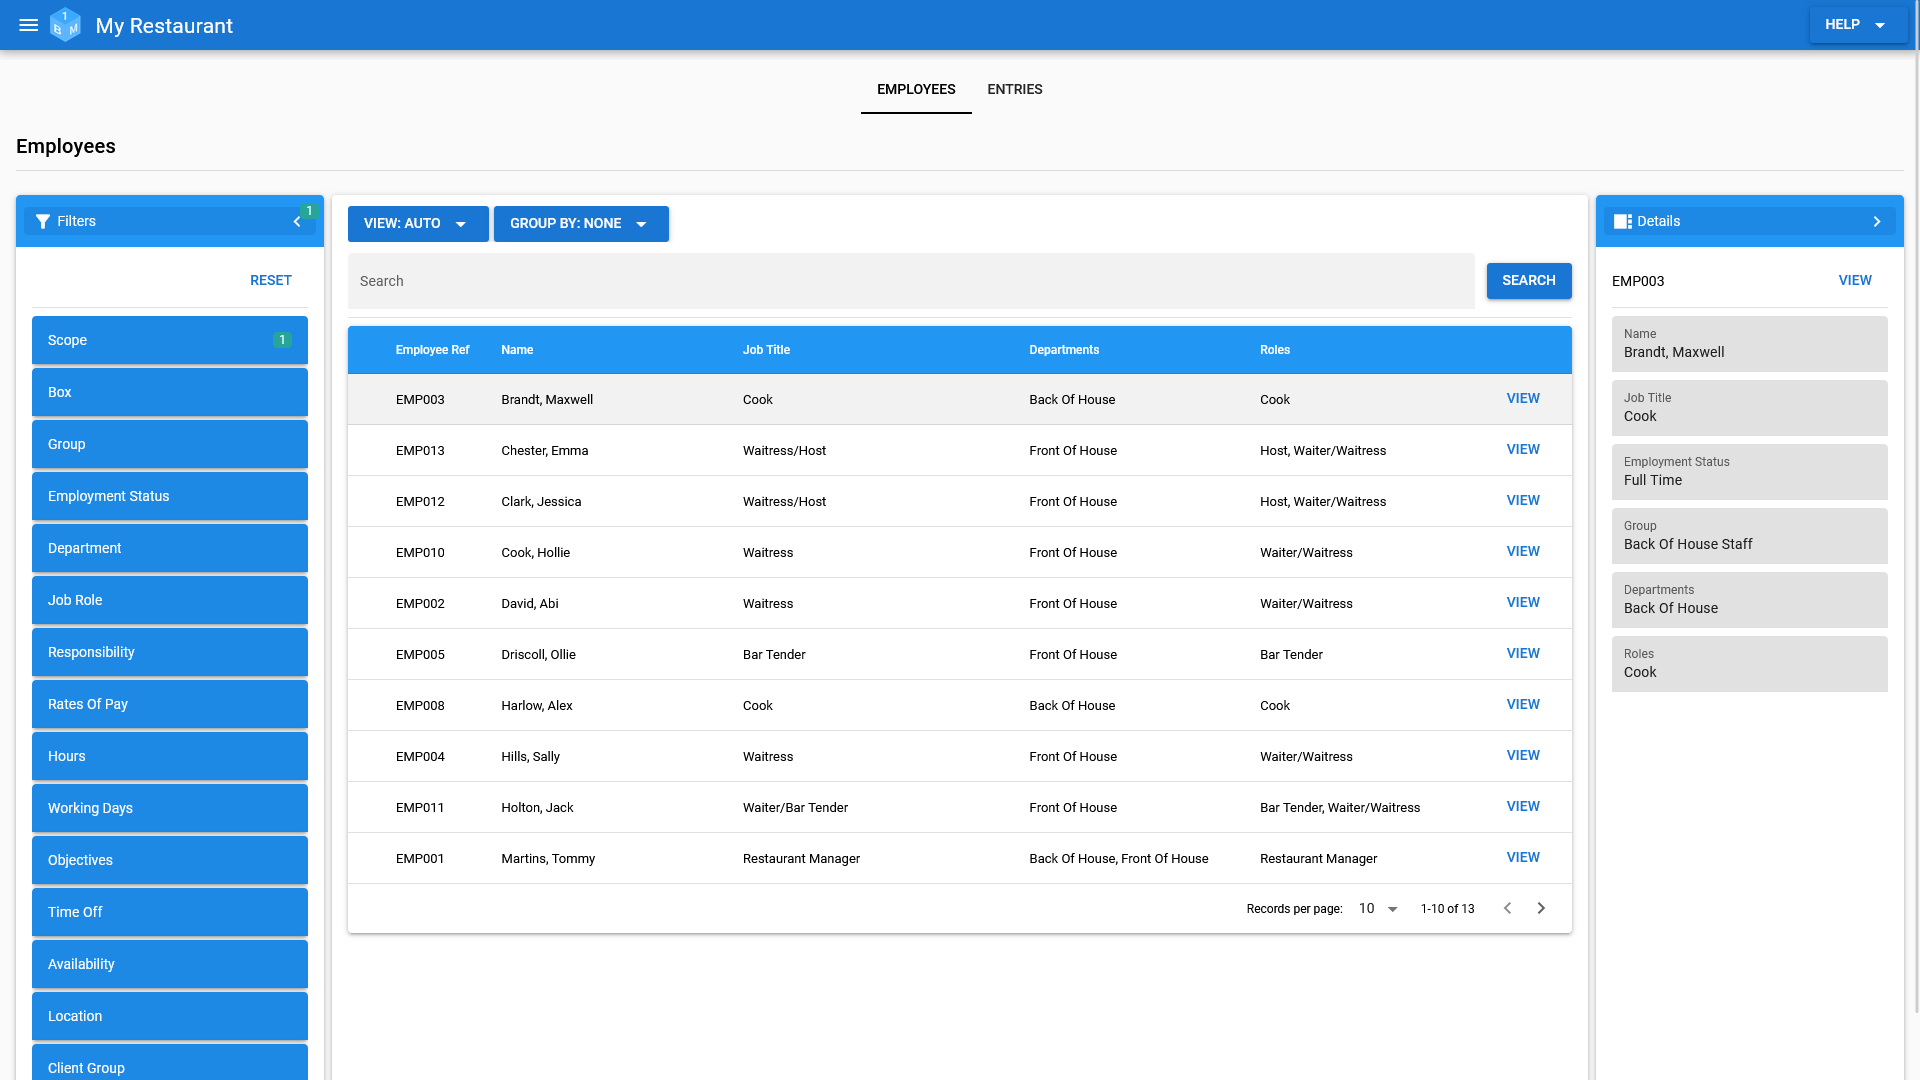Image resolution: width=1920 pixels, height=1080 pixels.
Task: Collapse the Details panel chevron
Action: pos(1877,221)
